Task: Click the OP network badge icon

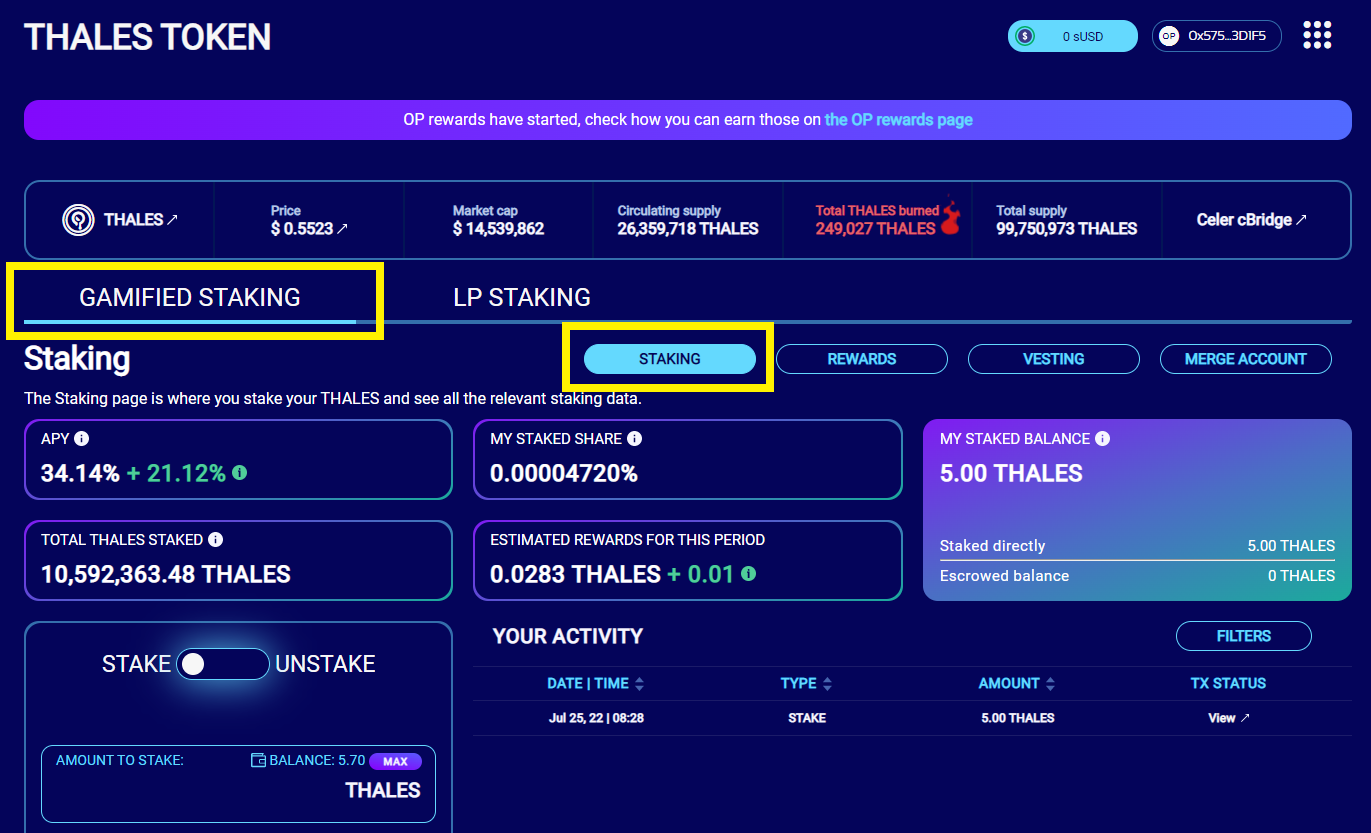Action: coord(1168,36)
